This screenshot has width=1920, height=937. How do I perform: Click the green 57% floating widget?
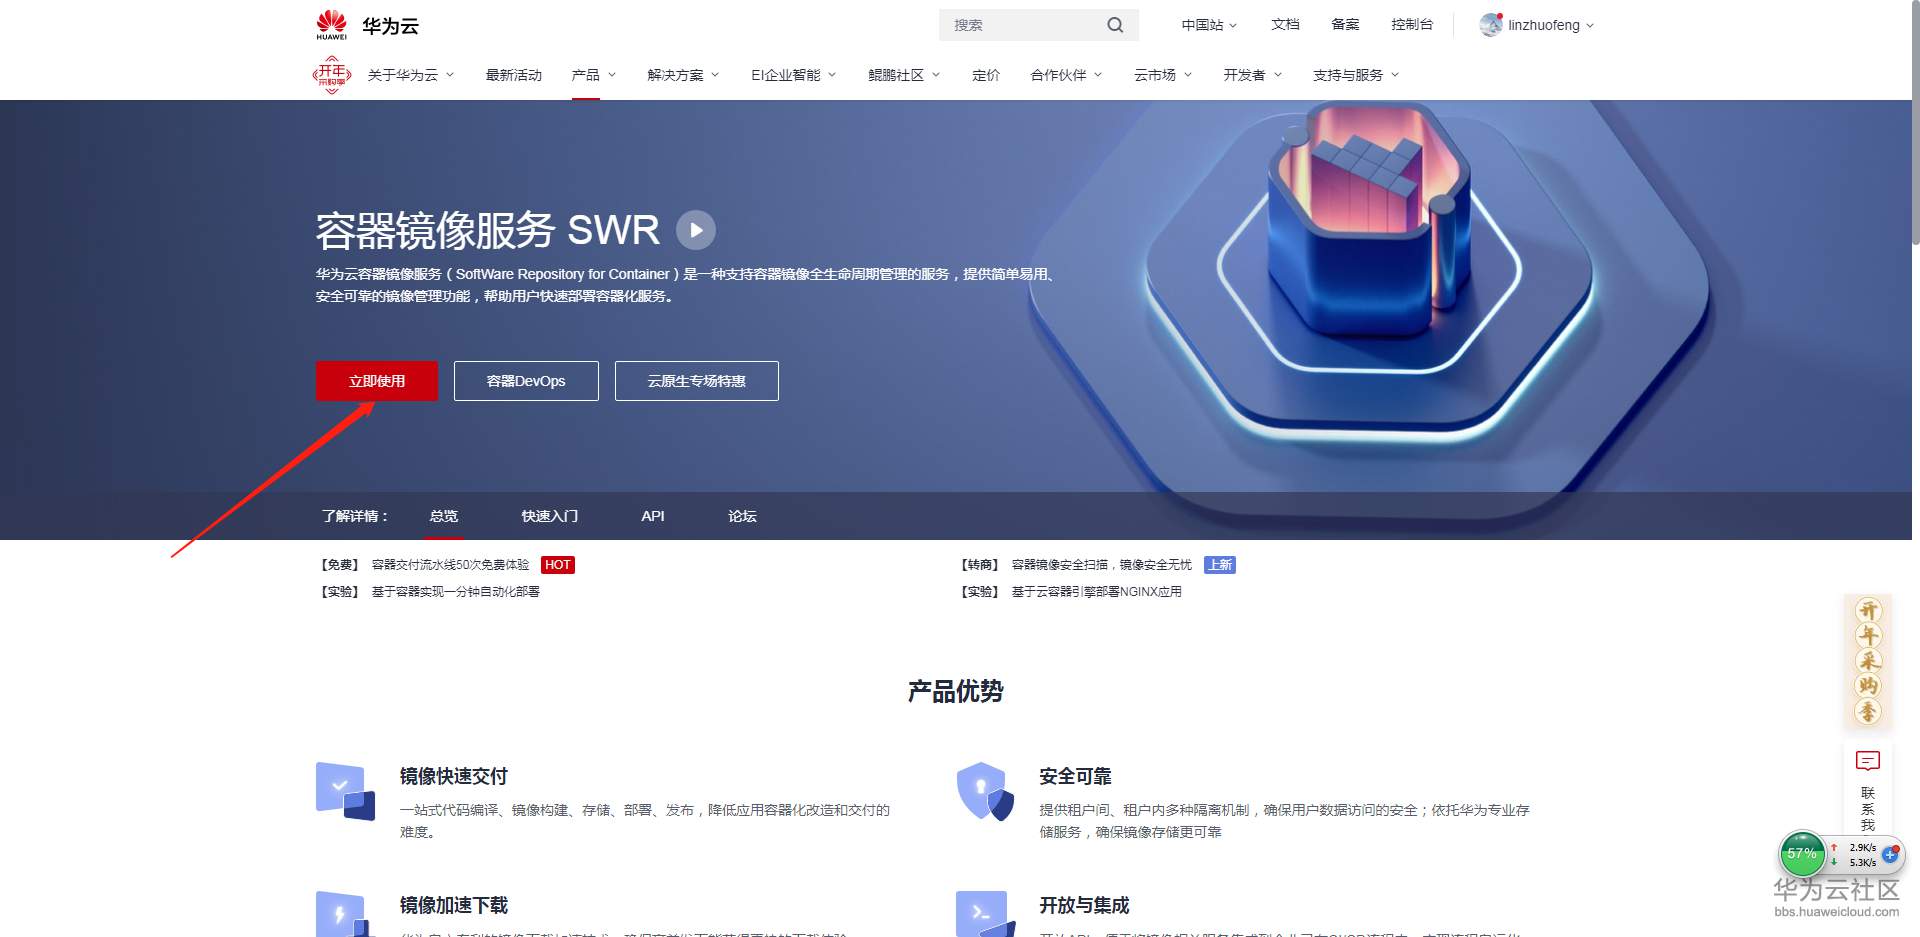[1802, 854]
